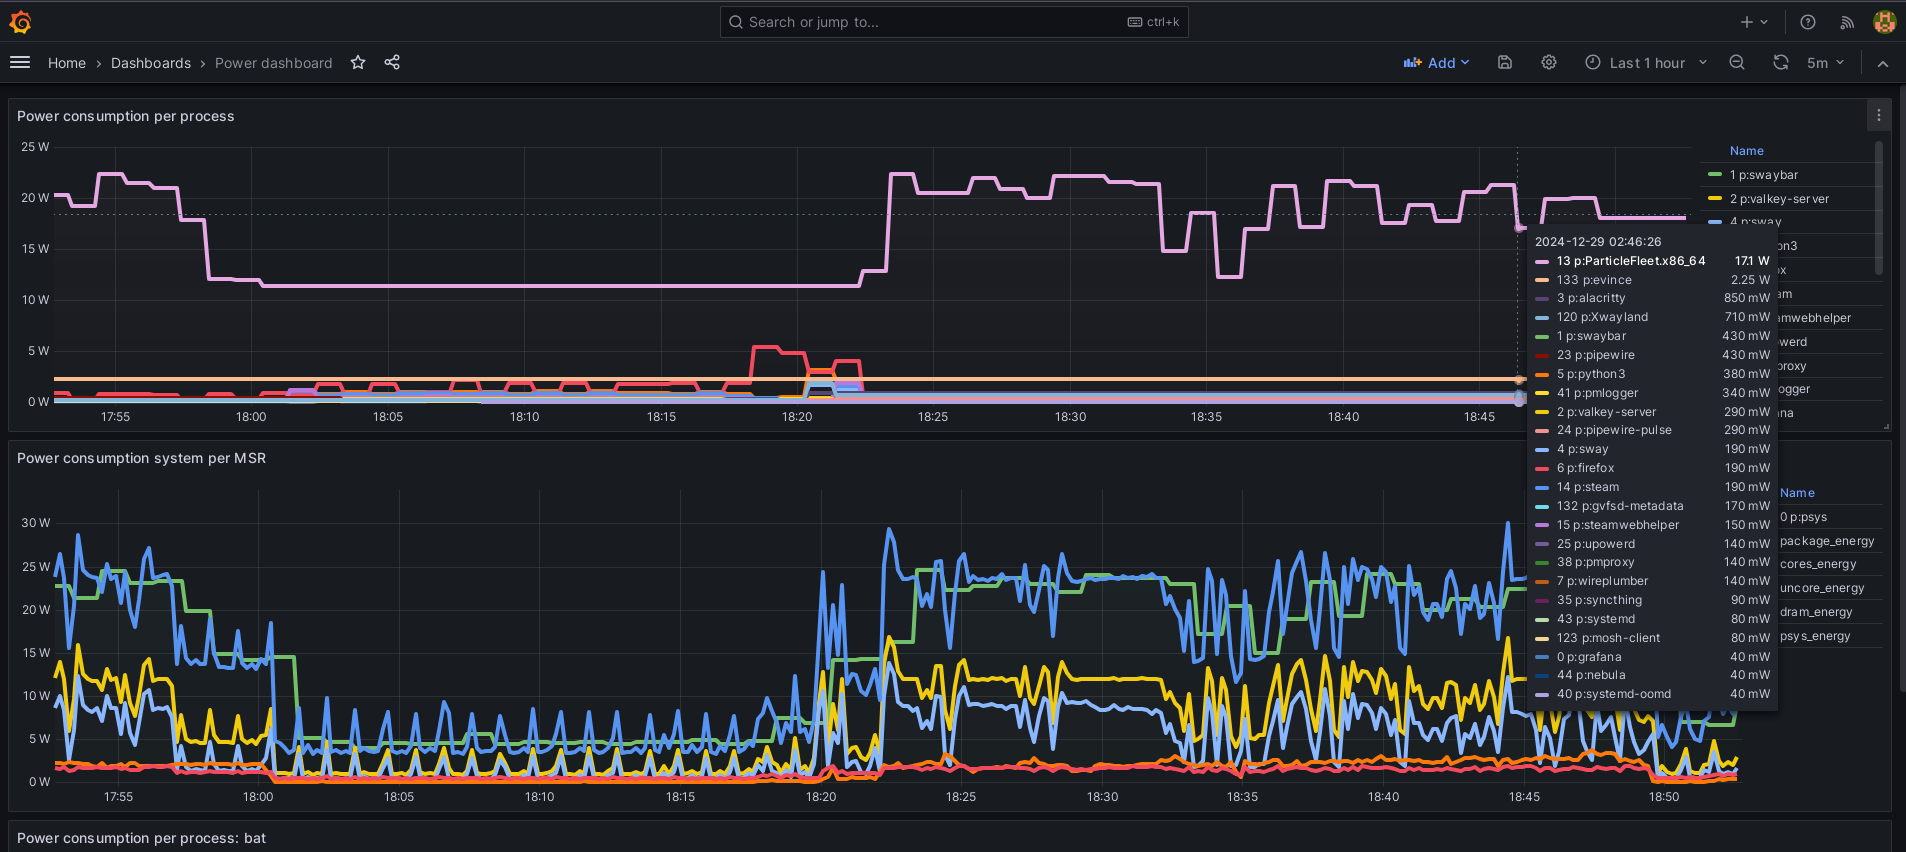The height and width of the screenshot is (852, 1906).
Task: Open the help question mark menu
Action: 1808,22
